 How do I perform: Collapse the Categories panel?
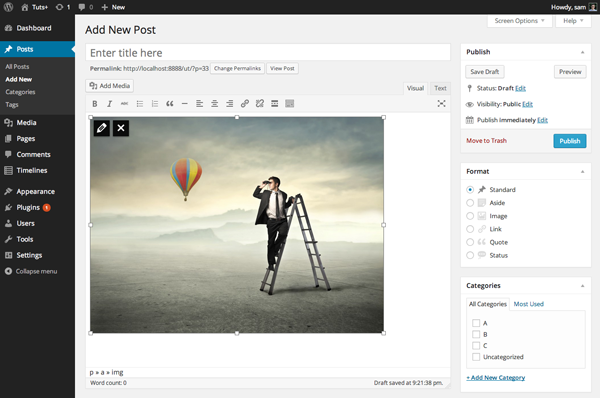582,286
